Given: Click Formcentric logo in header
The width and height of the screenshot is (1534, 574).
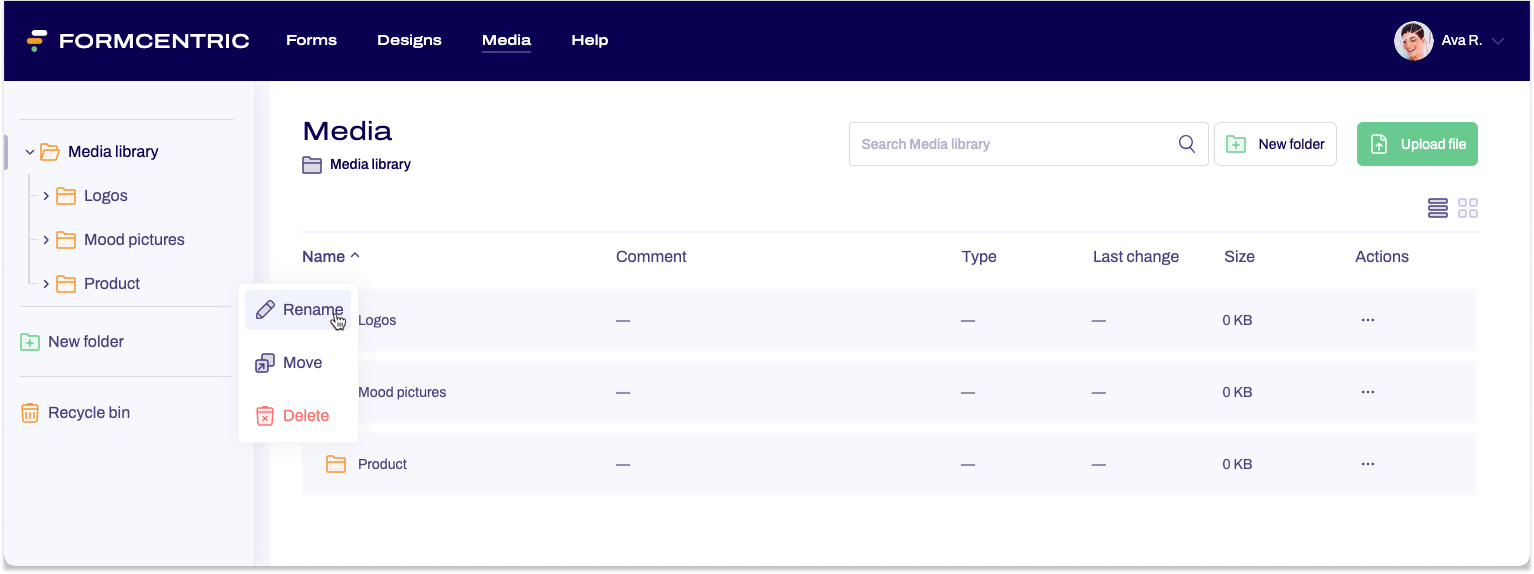Looking at the screenshot, I should (x=138, y=41).
